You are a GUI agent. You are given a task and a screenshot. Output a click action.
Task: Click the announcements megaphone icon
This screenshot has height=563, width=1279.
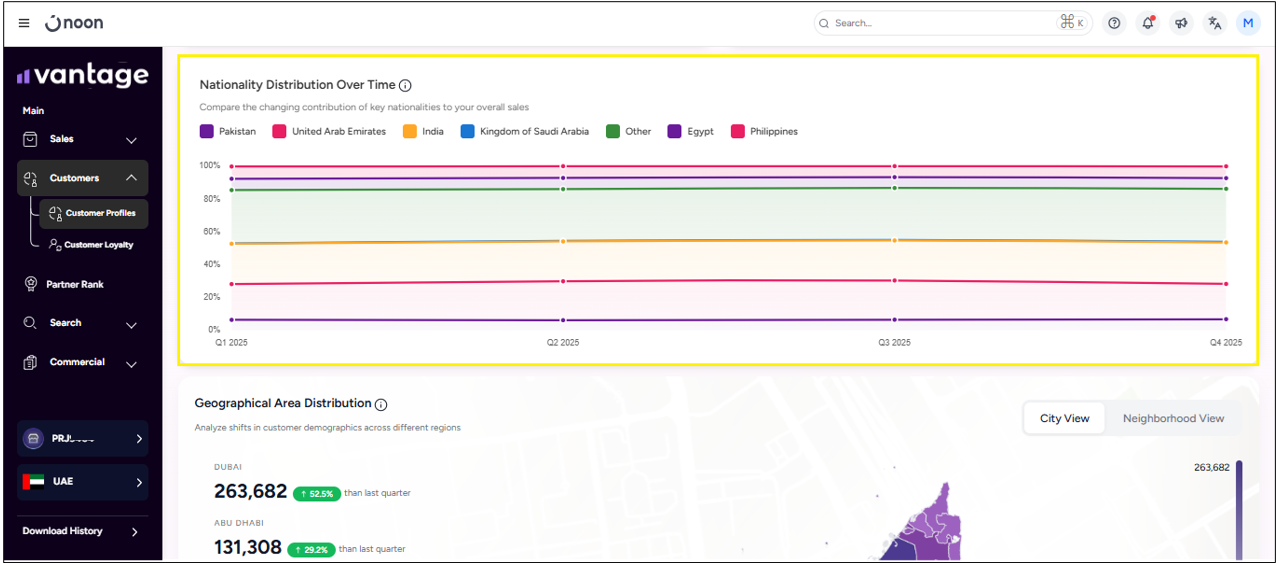1181,23
